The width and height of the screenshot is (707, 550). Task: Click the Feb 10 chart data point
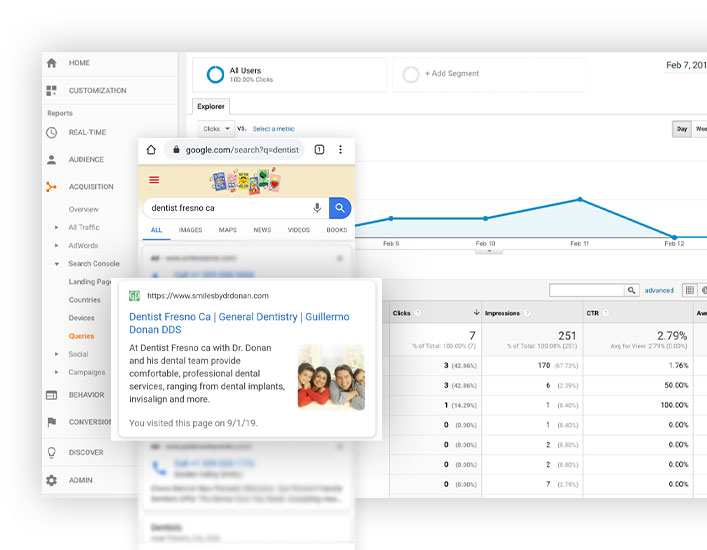[x=486, y=219]
